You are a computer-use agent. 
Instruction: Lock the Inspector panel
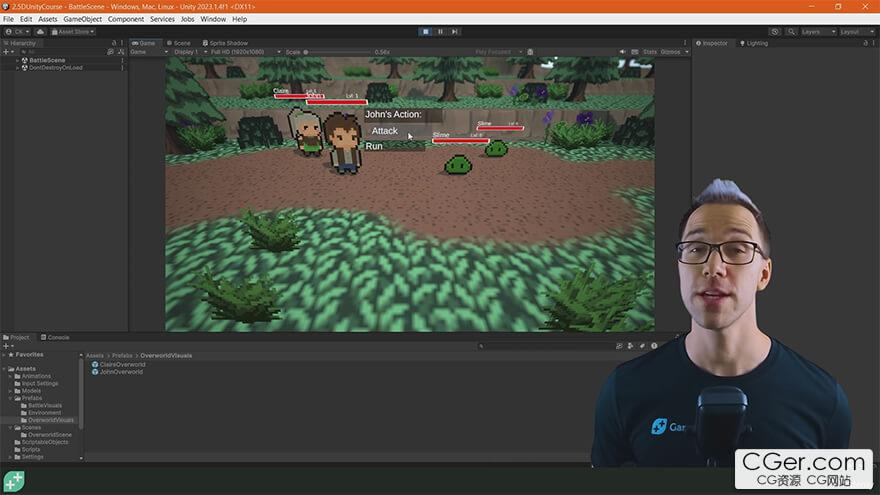(x=865, y=43)
